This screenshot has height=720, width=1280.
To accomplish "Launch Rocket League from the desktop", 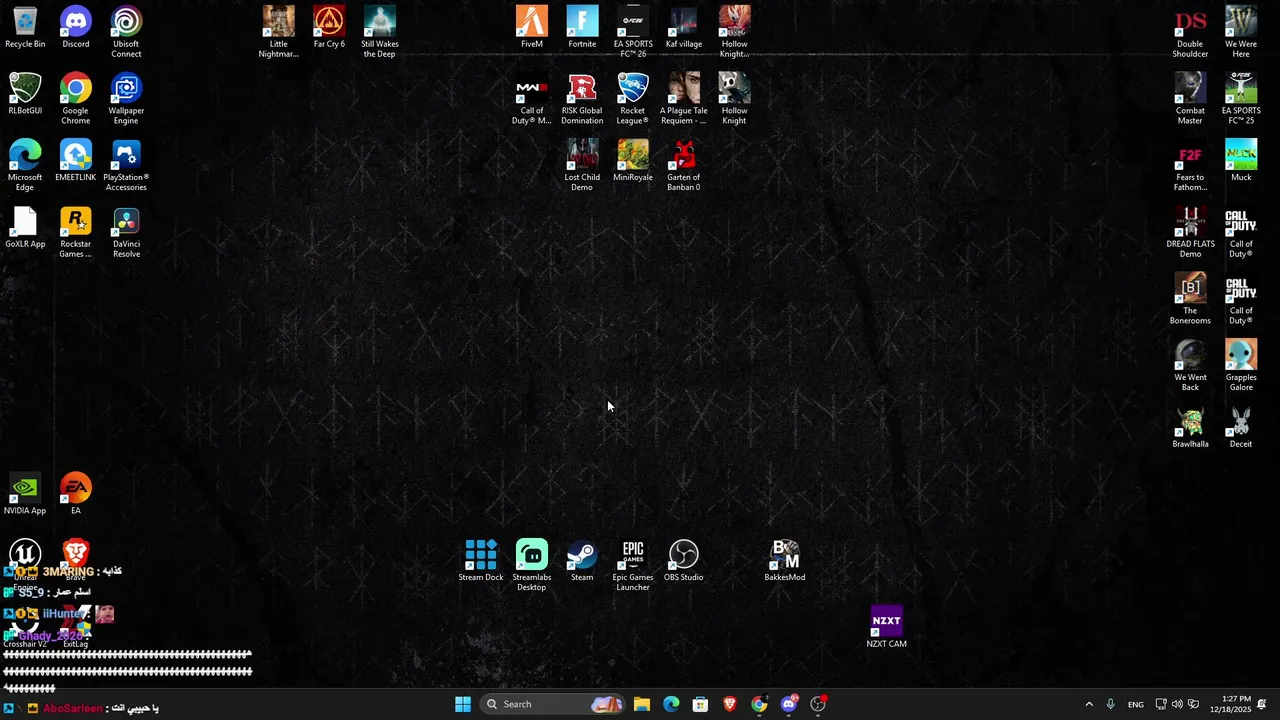I will 633,98.
